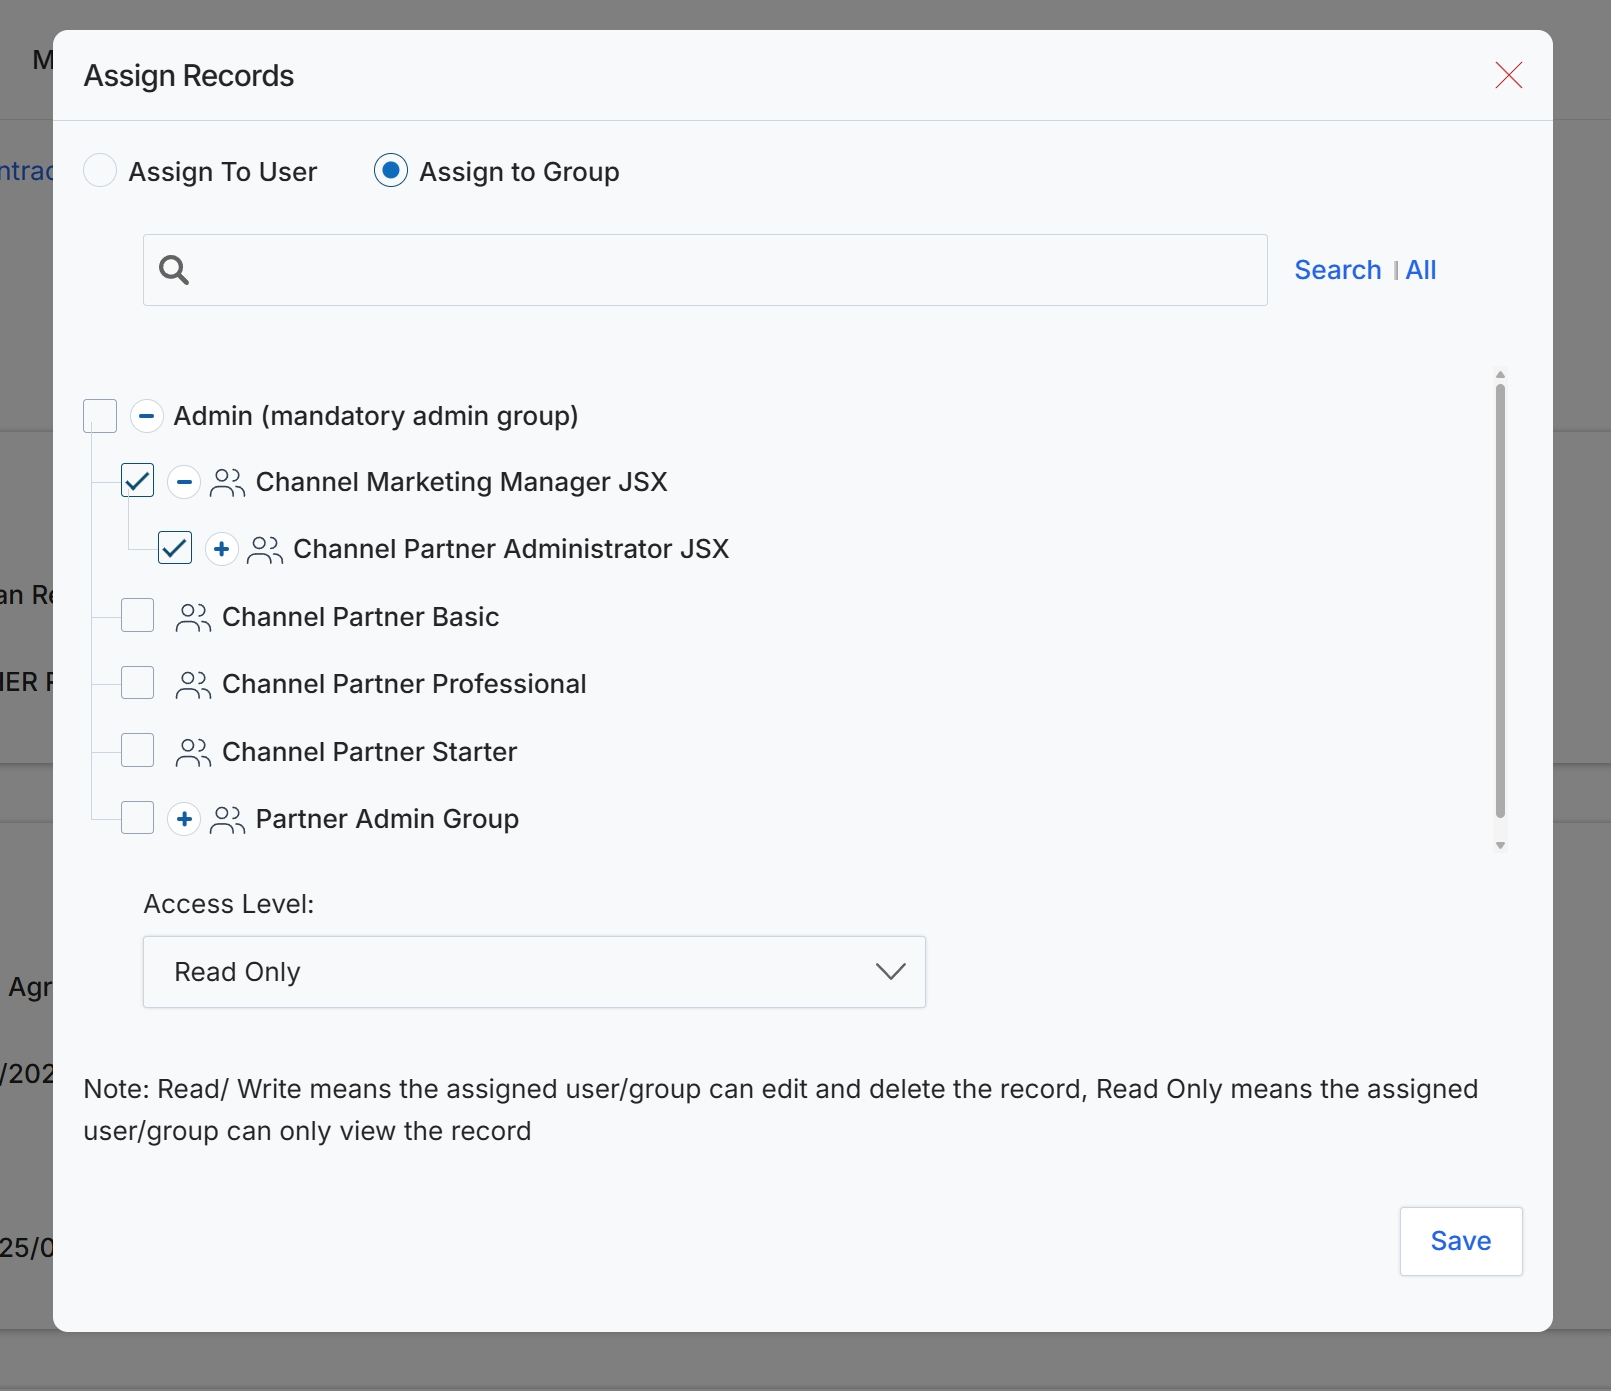This screenshot has height=1391, width=1611.
Task: Check the Admin (mandatory admin group) checkbox
Action: pyautogui.click(x=100, y=415)
